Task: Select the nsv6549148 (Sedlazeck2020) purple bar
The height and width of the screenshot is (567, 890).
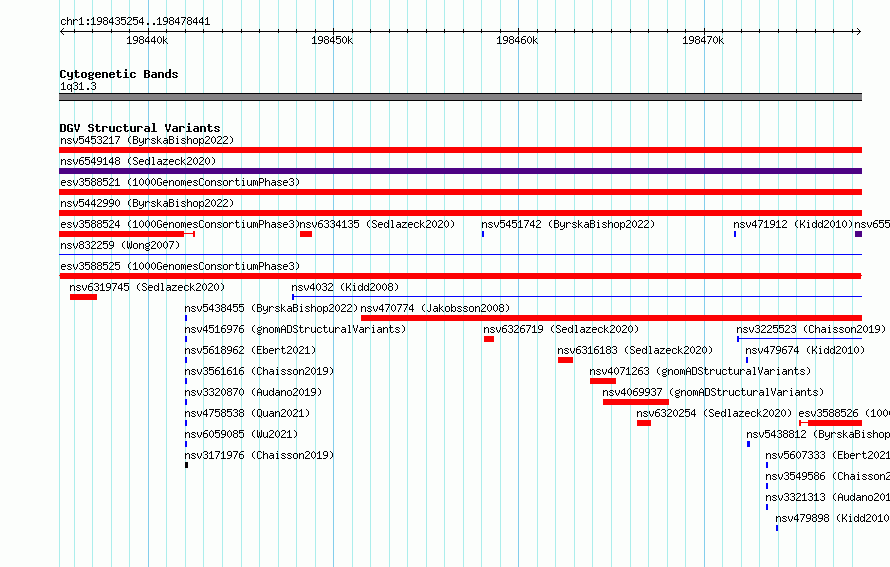Action: pyautogui.click(x=460, y=171)
